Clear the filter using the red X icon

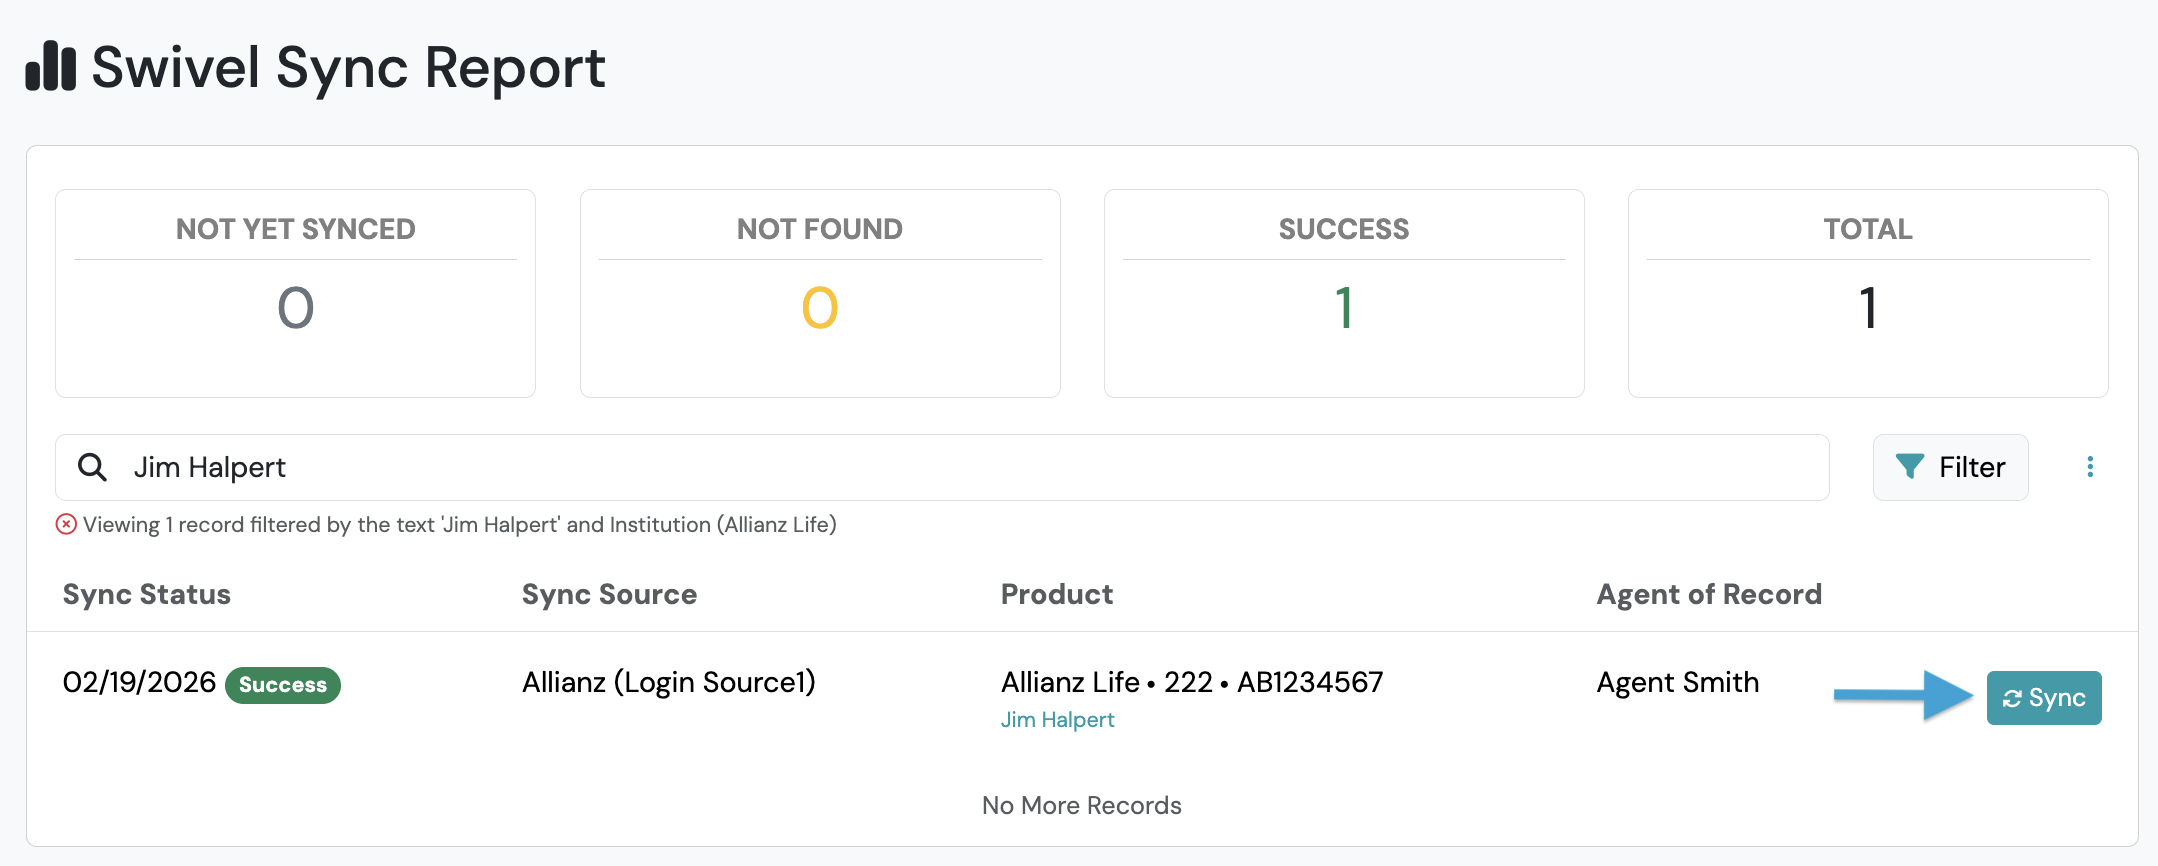pyautogui.click(x=66, y=524)
